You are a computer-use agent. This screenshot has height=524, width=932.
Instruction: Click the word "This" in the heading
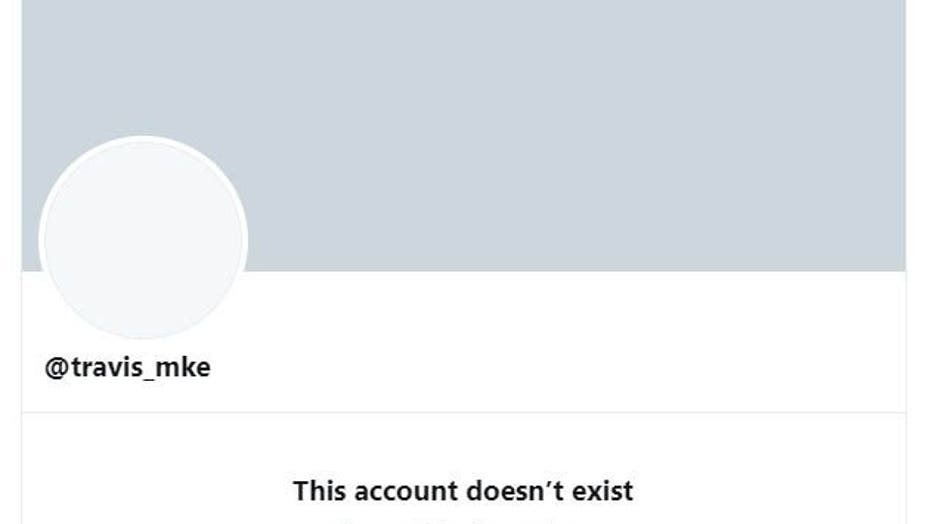(x=321, y=491)
